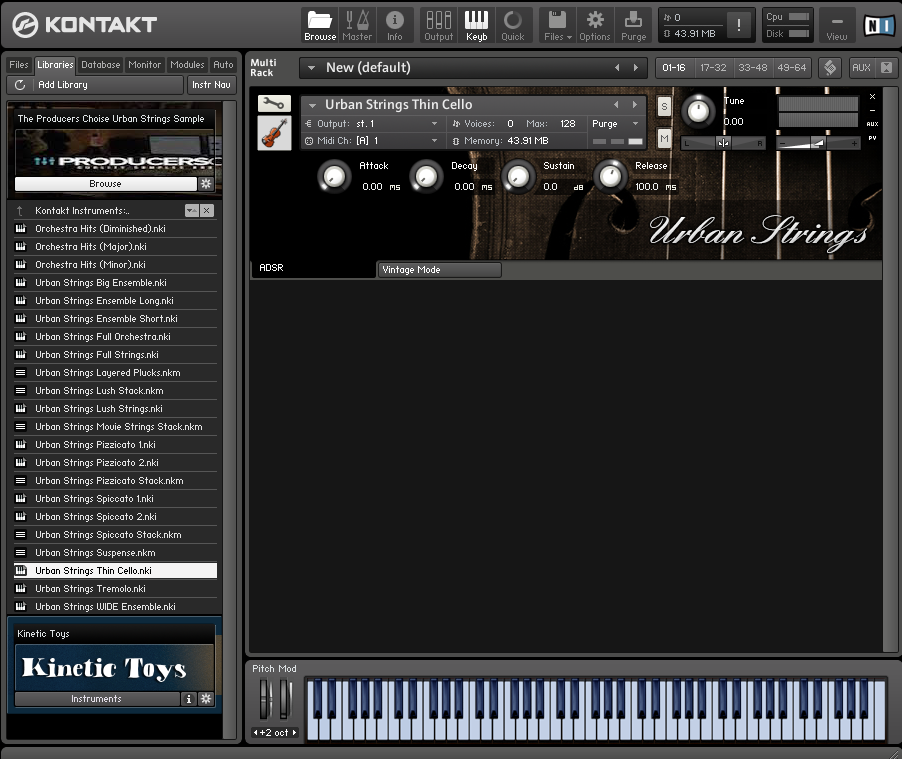The width and height of the screenshot is (902, 759).
Task: Open the Output mixer section
Action: [x=438, y=26]
